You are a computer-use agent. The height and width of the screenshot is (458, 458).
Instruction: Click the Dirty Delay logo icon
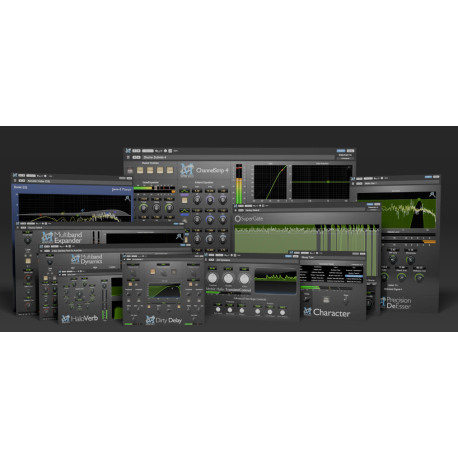tap(150, 320)
